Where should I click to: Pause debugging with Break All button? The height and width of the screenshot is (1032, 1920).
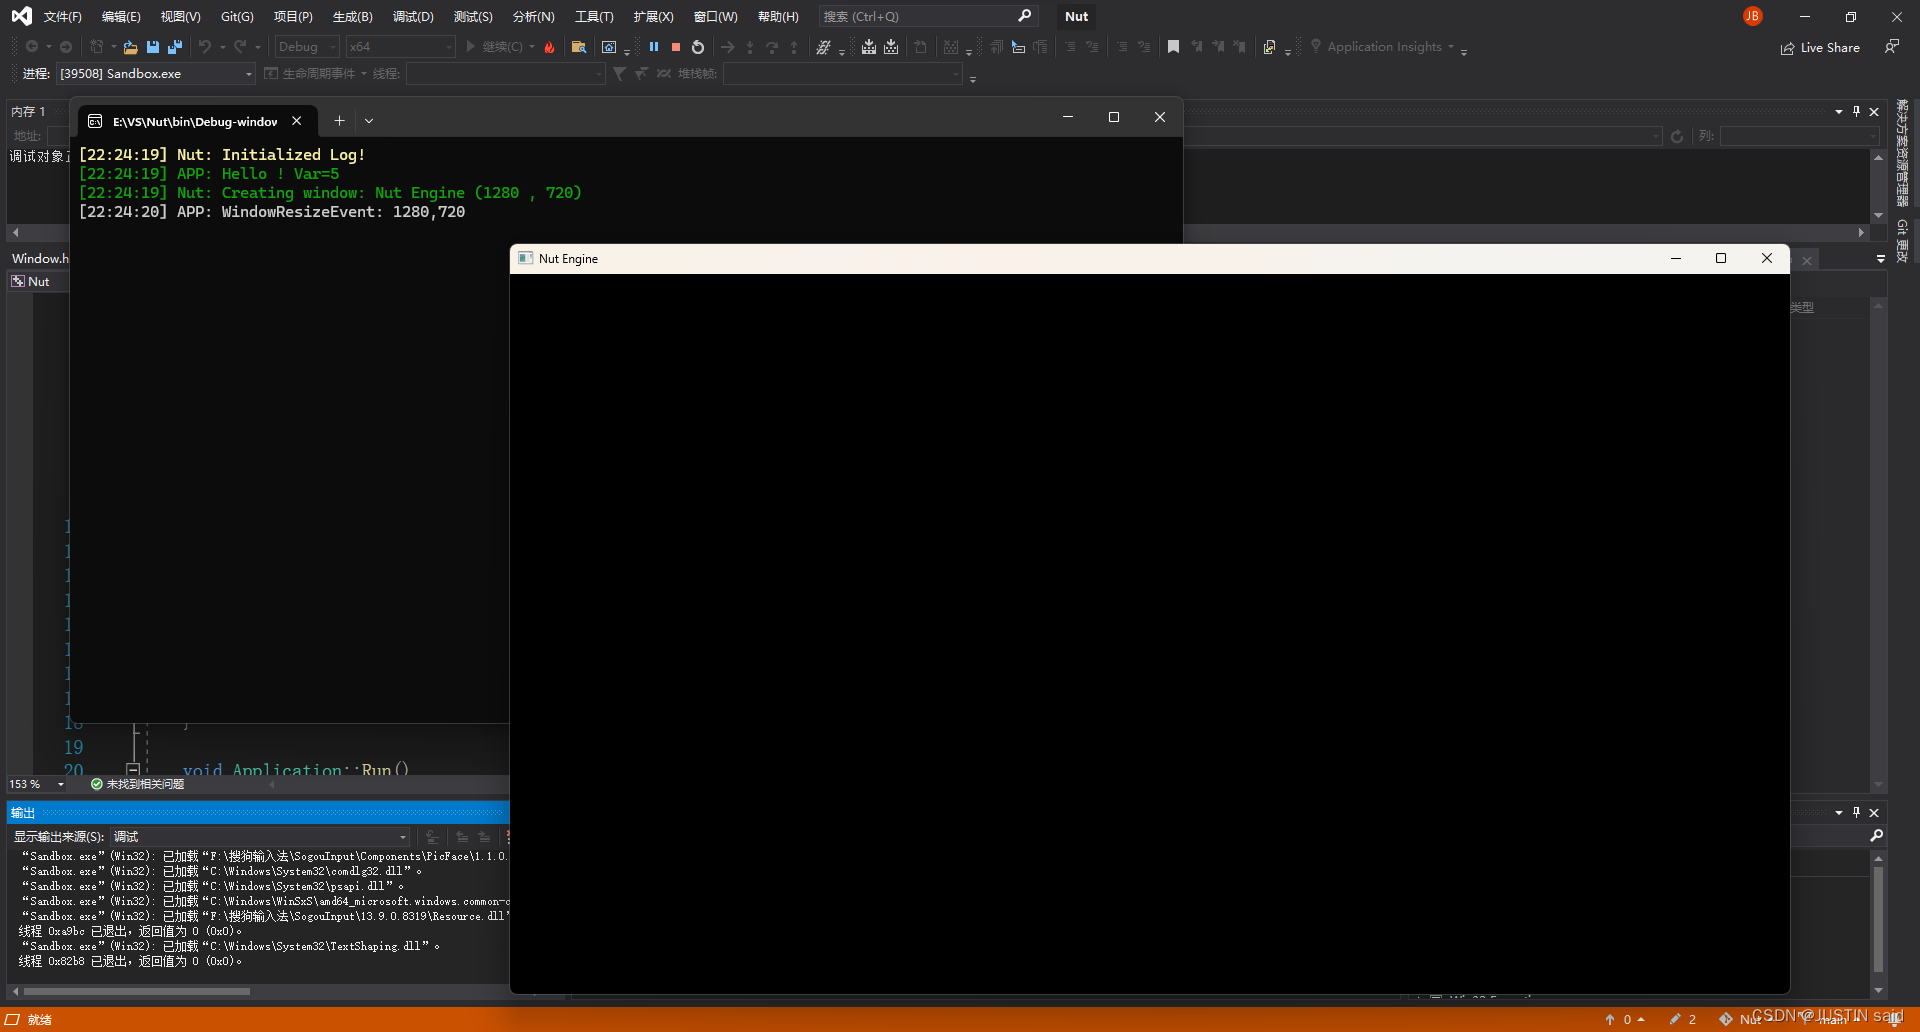pos(654,47)
